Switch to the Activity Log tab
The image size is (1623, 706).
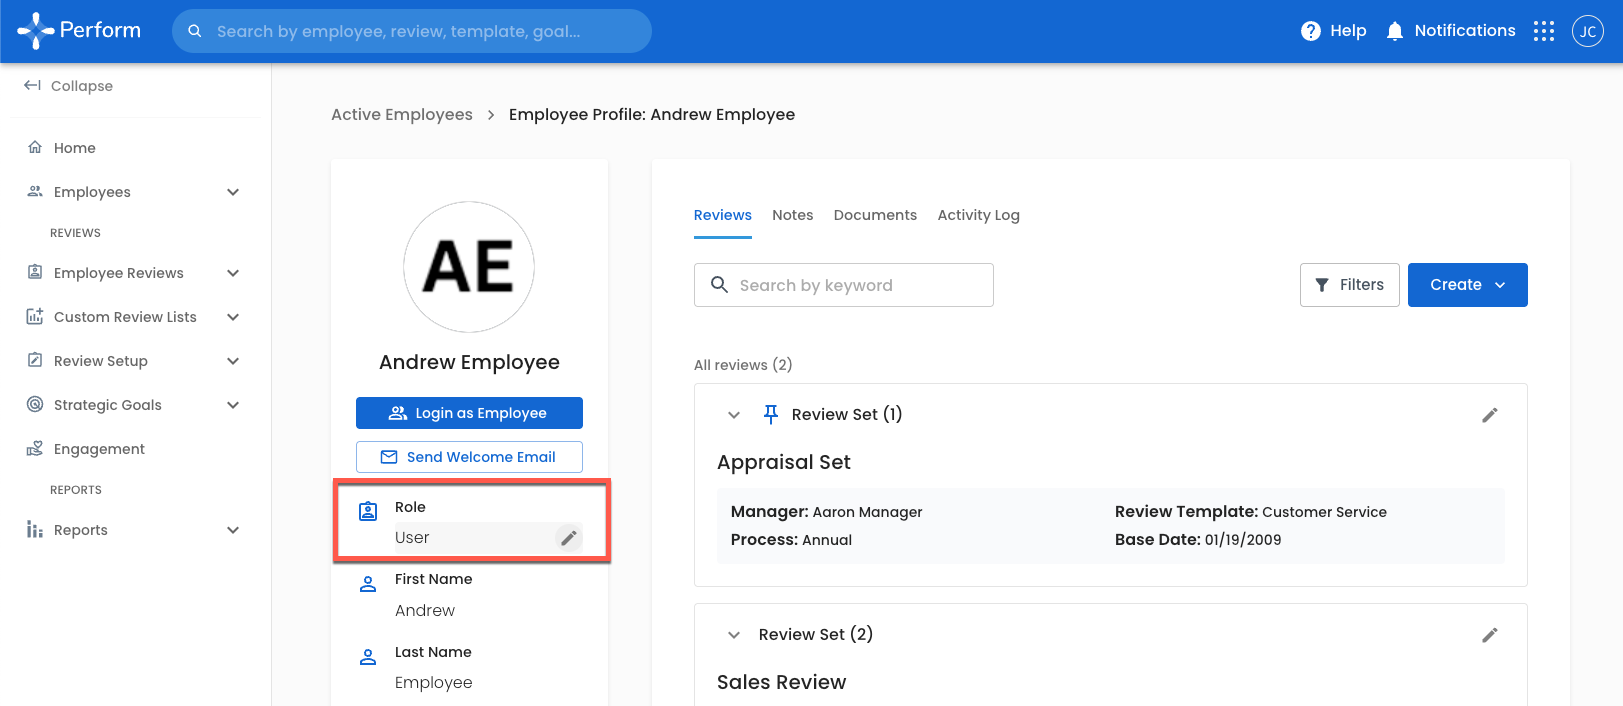(979, 215)
